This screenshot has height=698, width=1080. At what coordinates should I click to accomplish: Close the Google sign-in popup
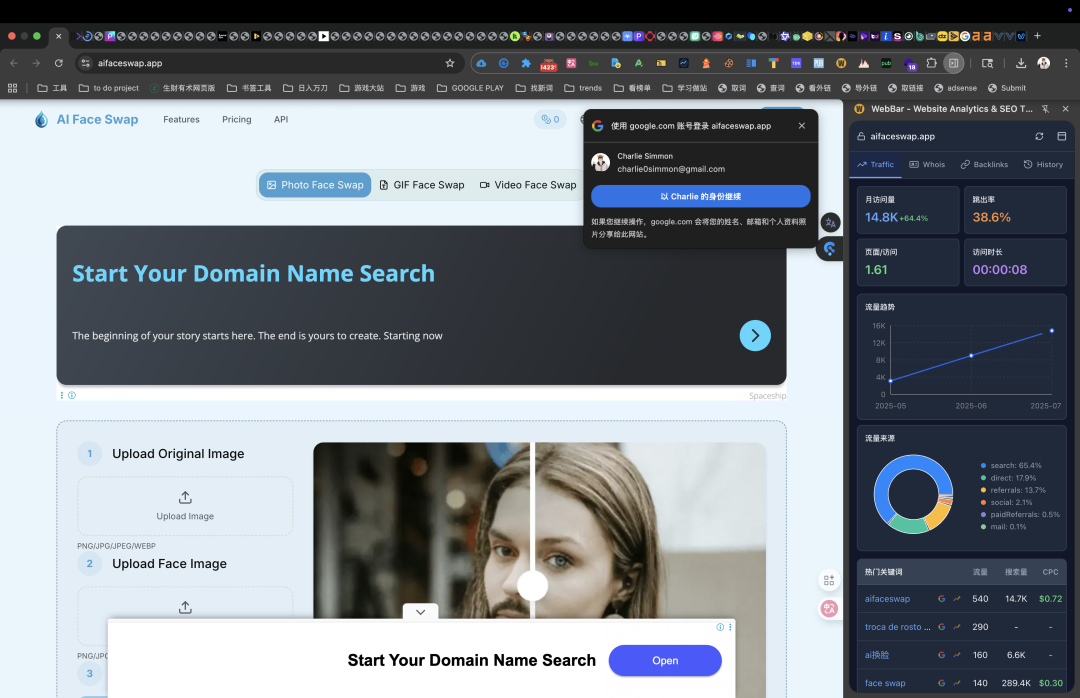802,125
